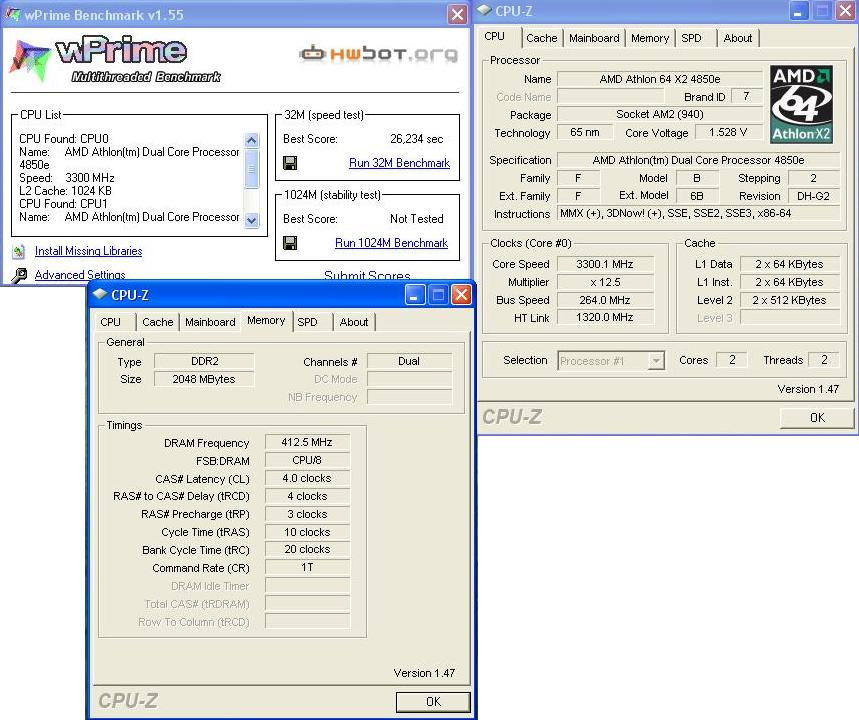Image resolution: width=859 pixels, height=720 pixels.
Task: Switch to Memory tab in right CPU-Z
Action: [x=650, y=38]
